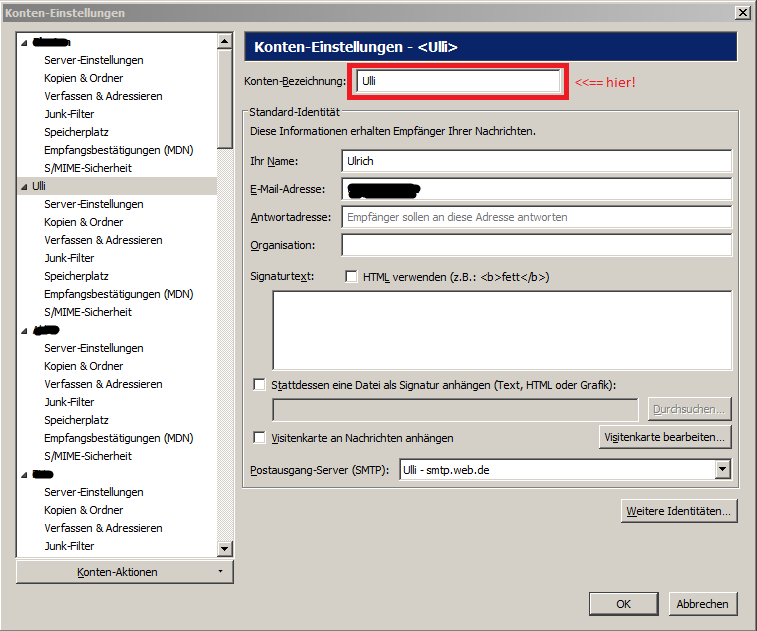
Task: Click the account list scrollbar down arrow
Action: 225,548
